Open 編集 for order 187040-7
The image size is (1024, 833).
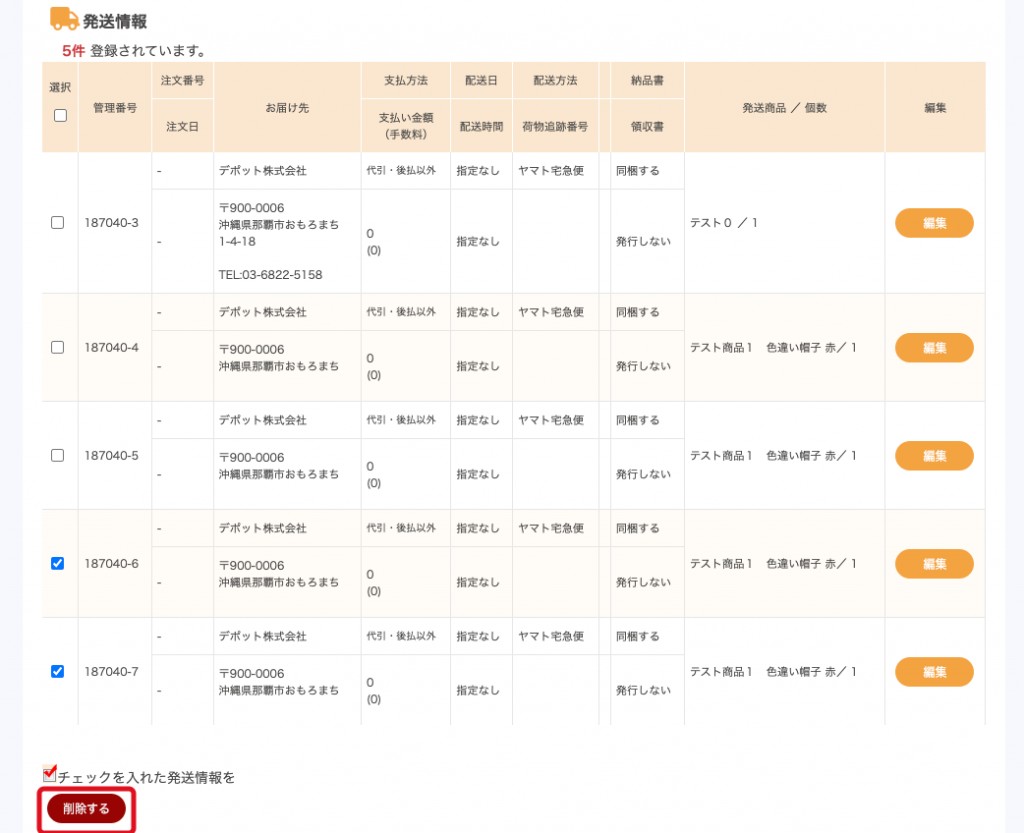pyautogui.click(x=934, y=671)
